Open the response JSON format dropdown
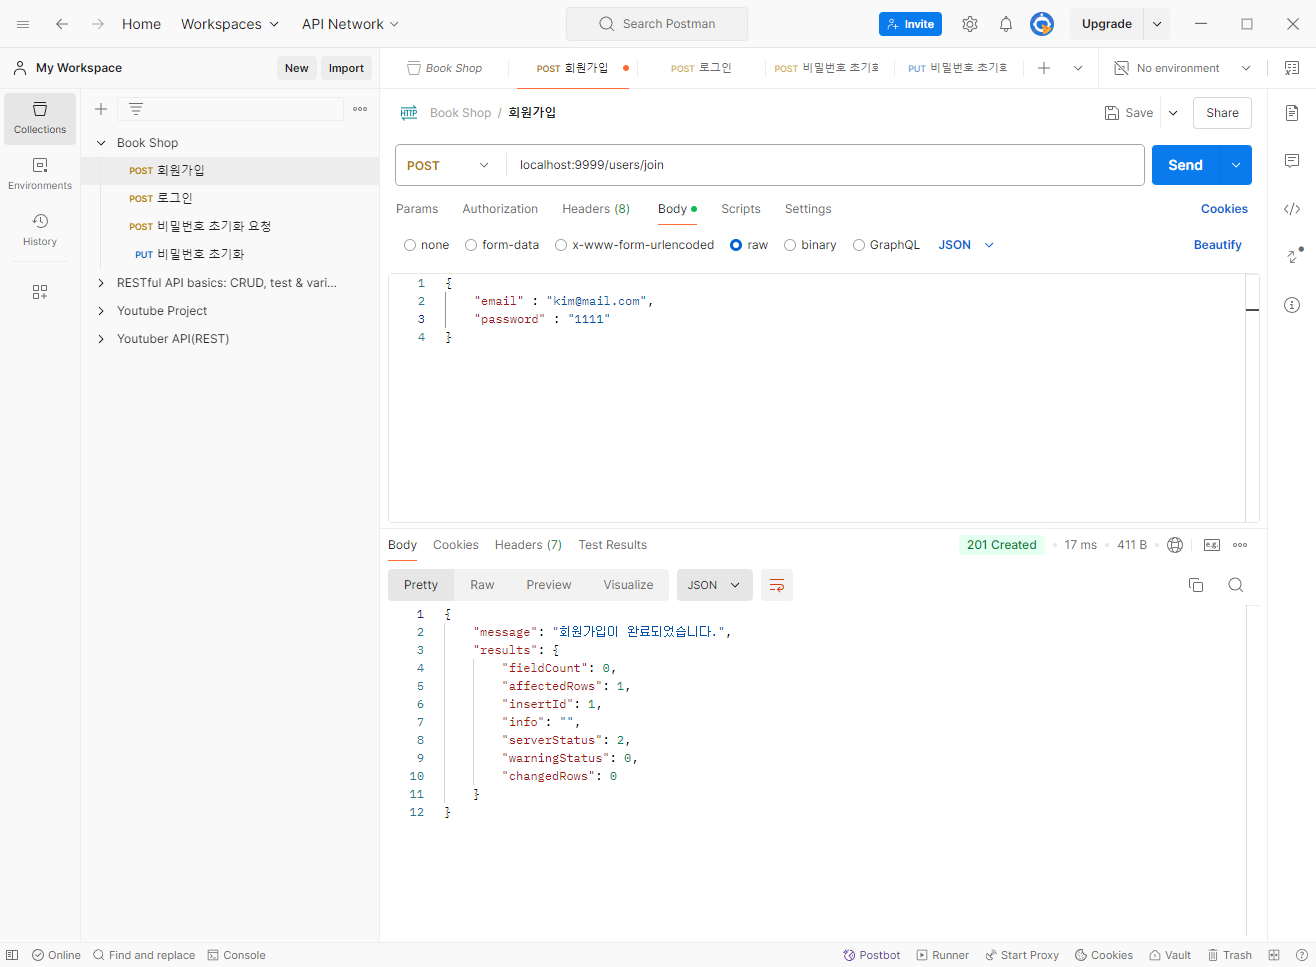Screen dimensions: 1316x967 (x=714, y=585)
